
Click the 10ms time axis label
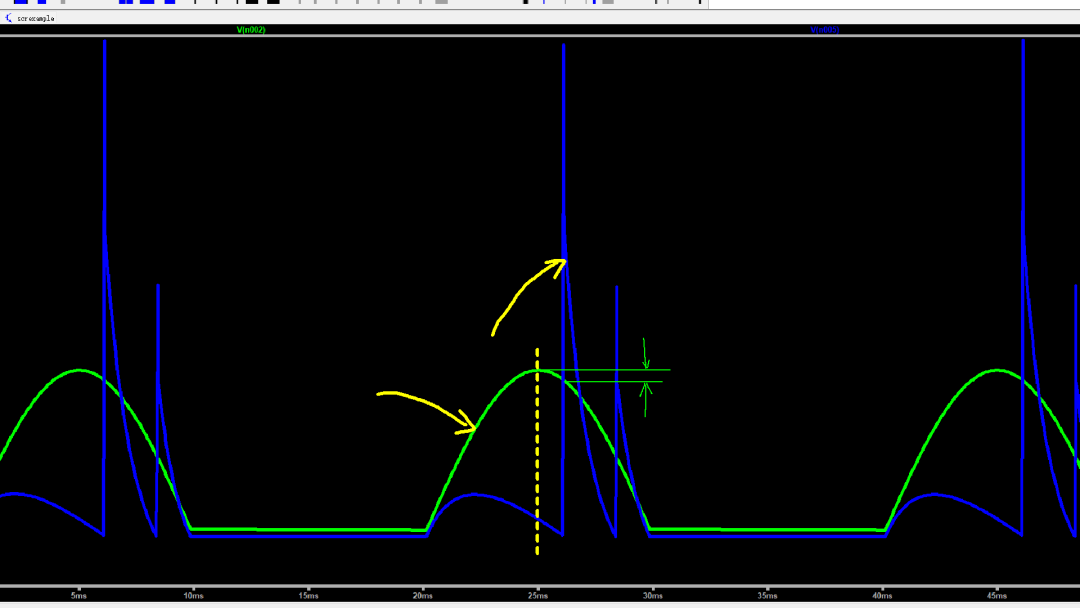click(193, 595)
